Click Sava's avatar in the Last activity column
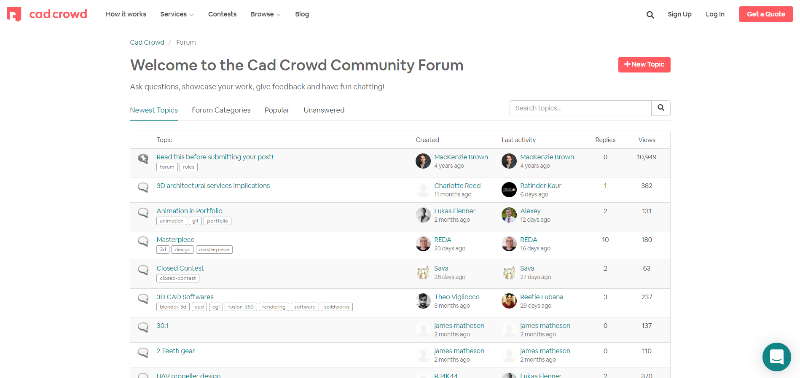The width and height of the screenshot is (800, 378). click(509, 272)
